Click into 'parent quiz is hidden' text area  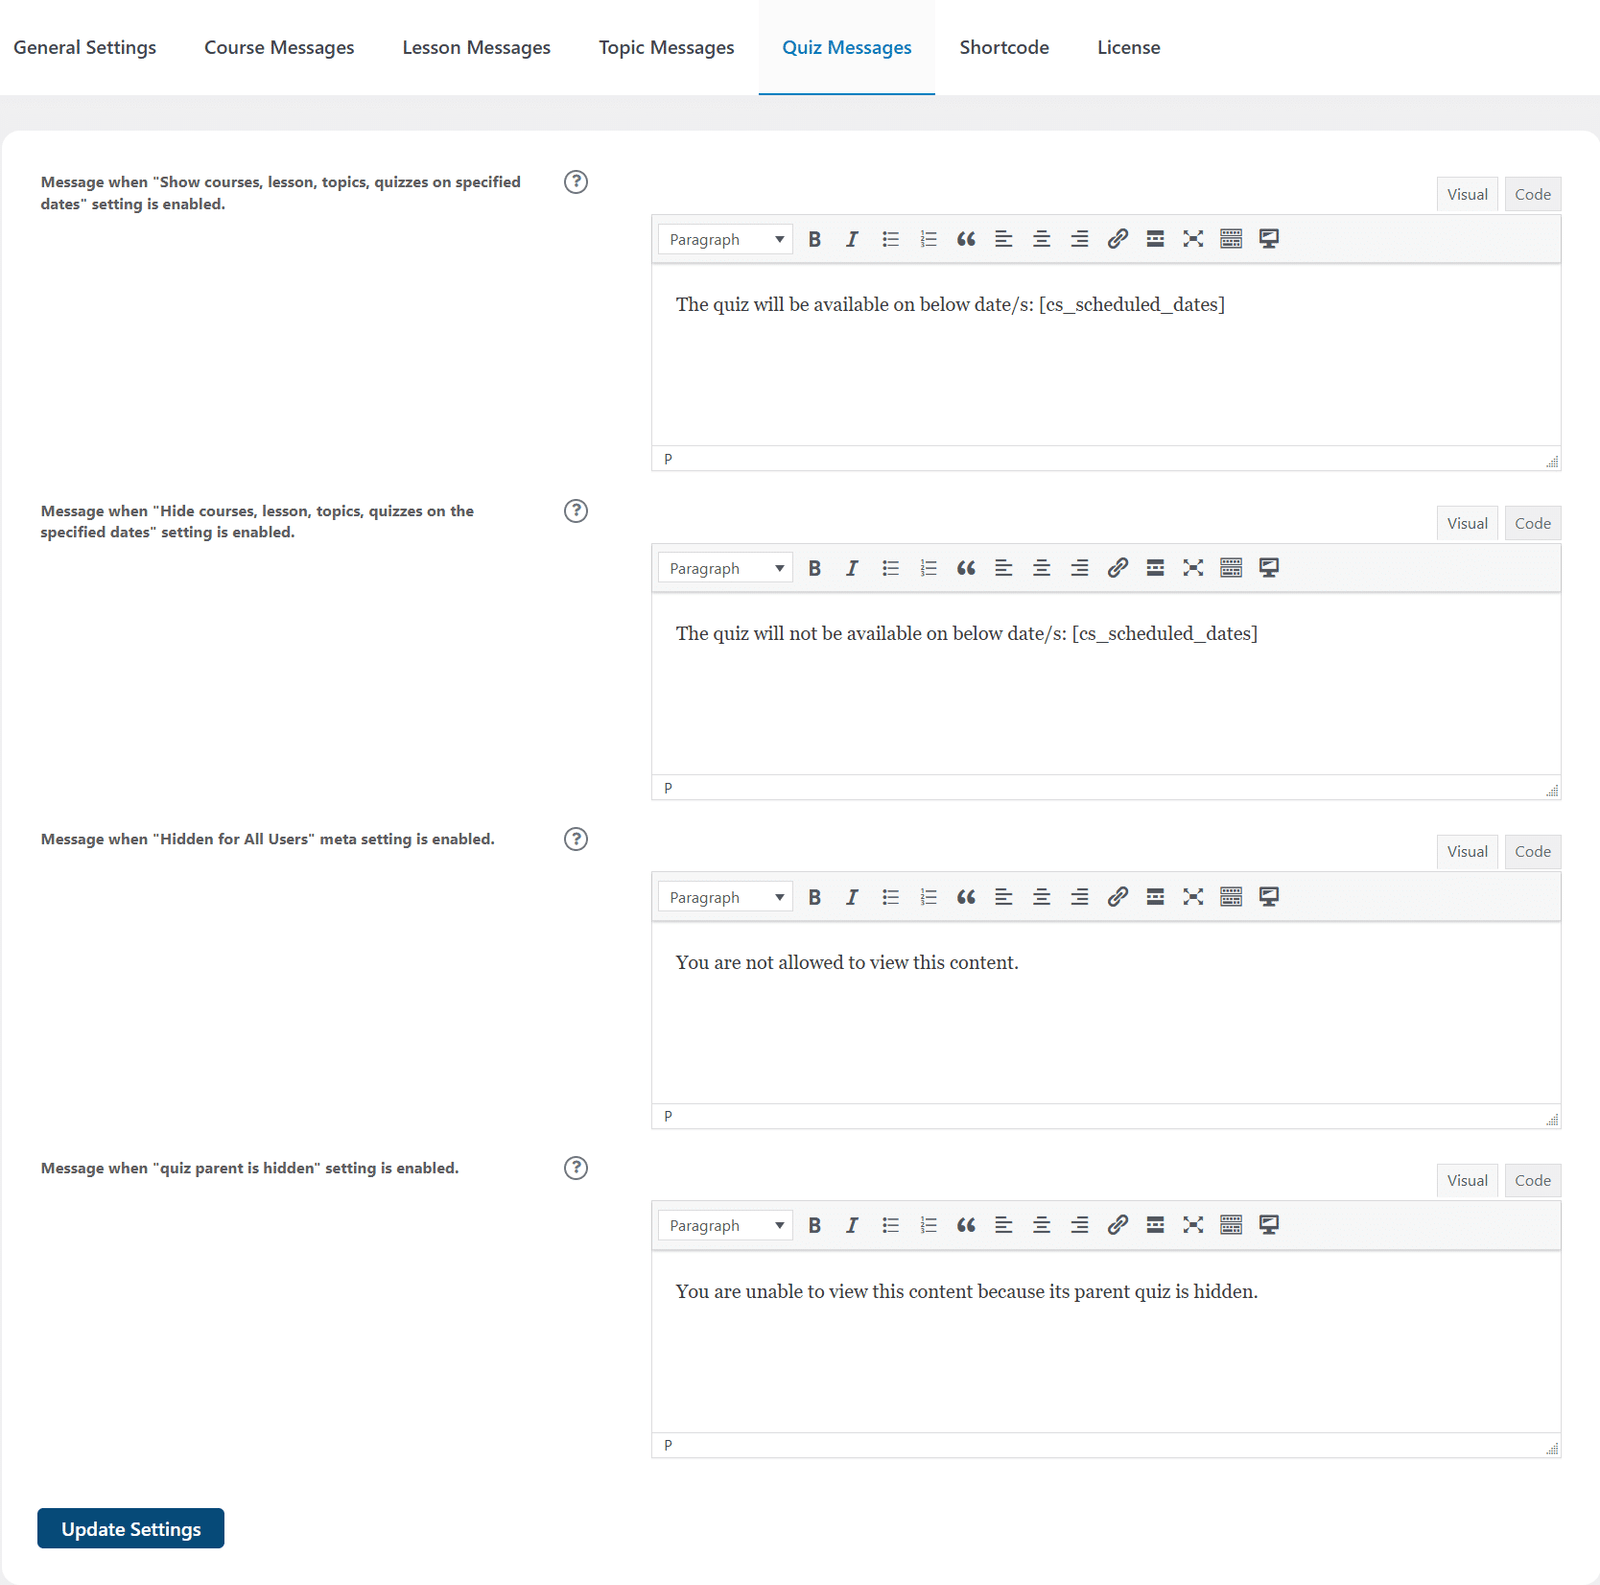coord(1106,1342)
